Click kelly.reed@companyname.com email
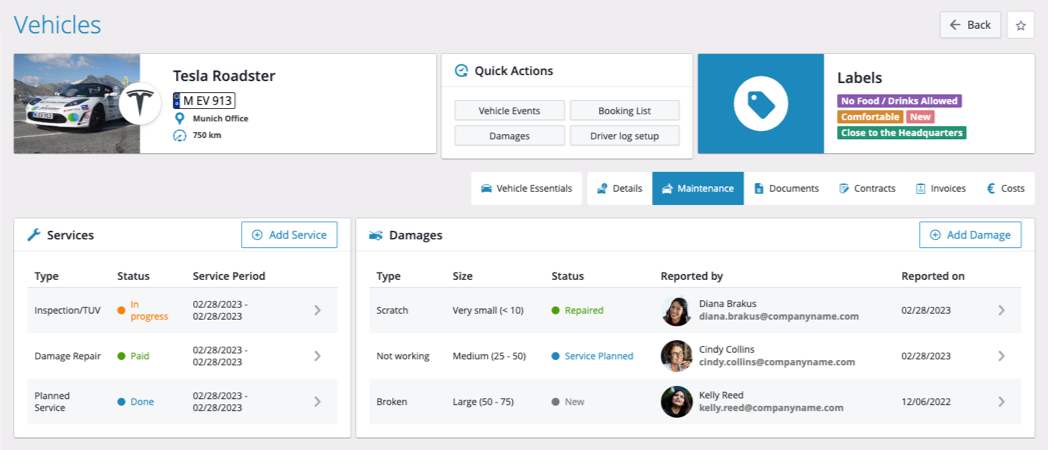The image size is (1048, 450). pos(771,408)
